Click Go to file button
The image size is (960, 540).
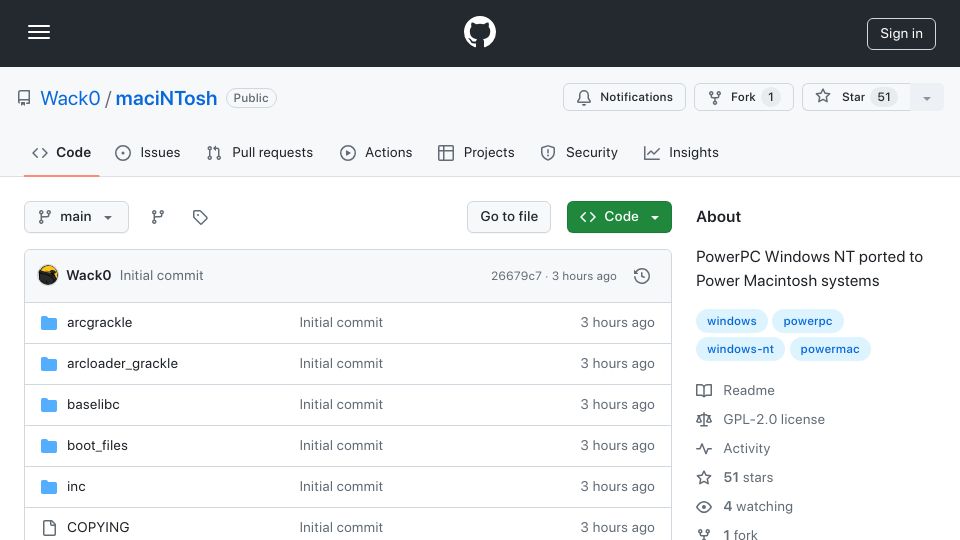coord(509,217)
